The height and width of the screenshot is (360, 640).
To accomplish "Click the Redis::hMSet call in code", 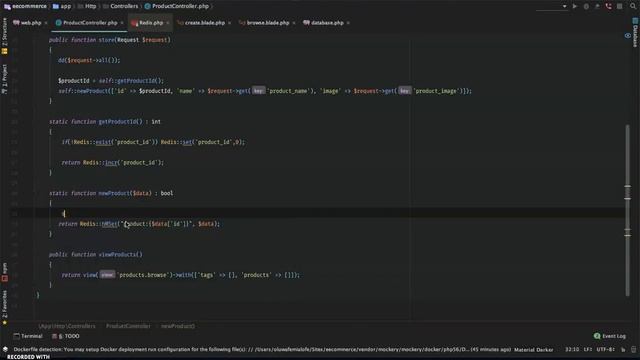I will point(99,224).
